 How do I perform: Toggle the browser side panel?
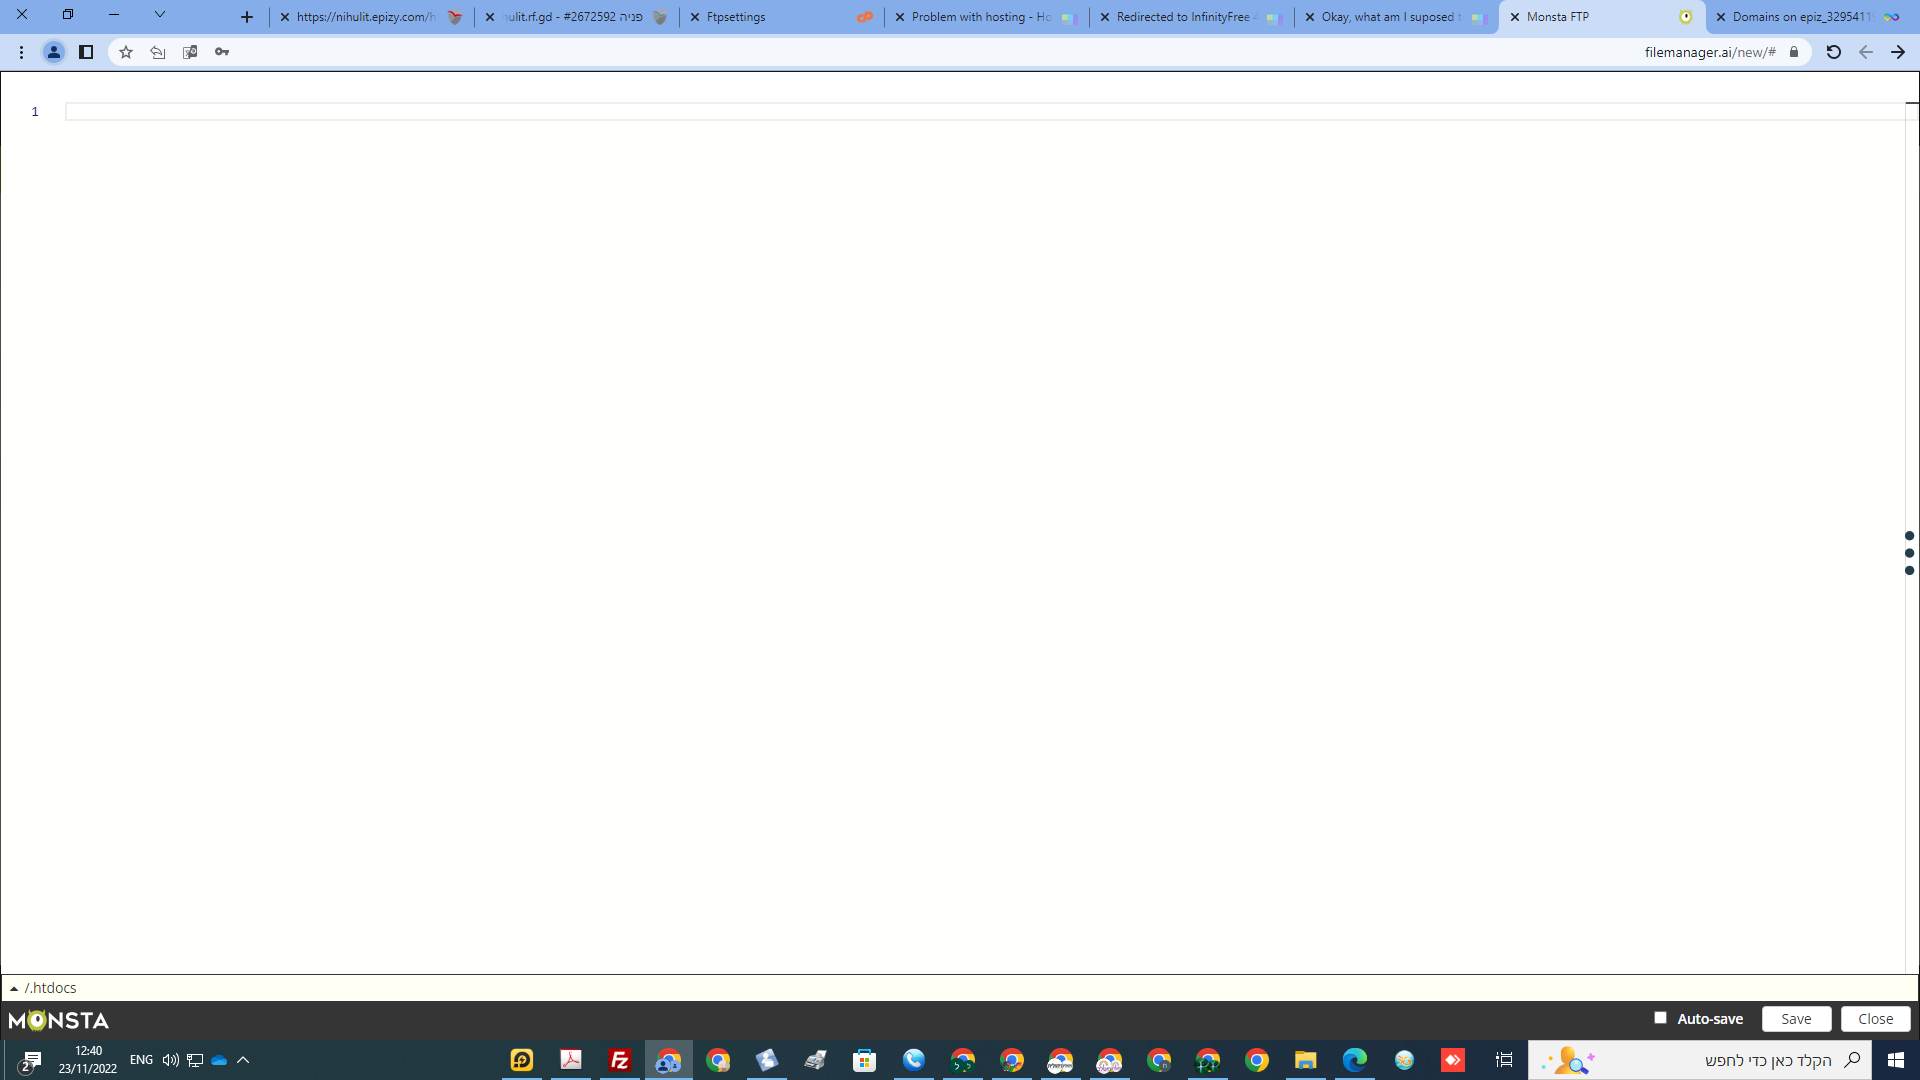point(86,52)
